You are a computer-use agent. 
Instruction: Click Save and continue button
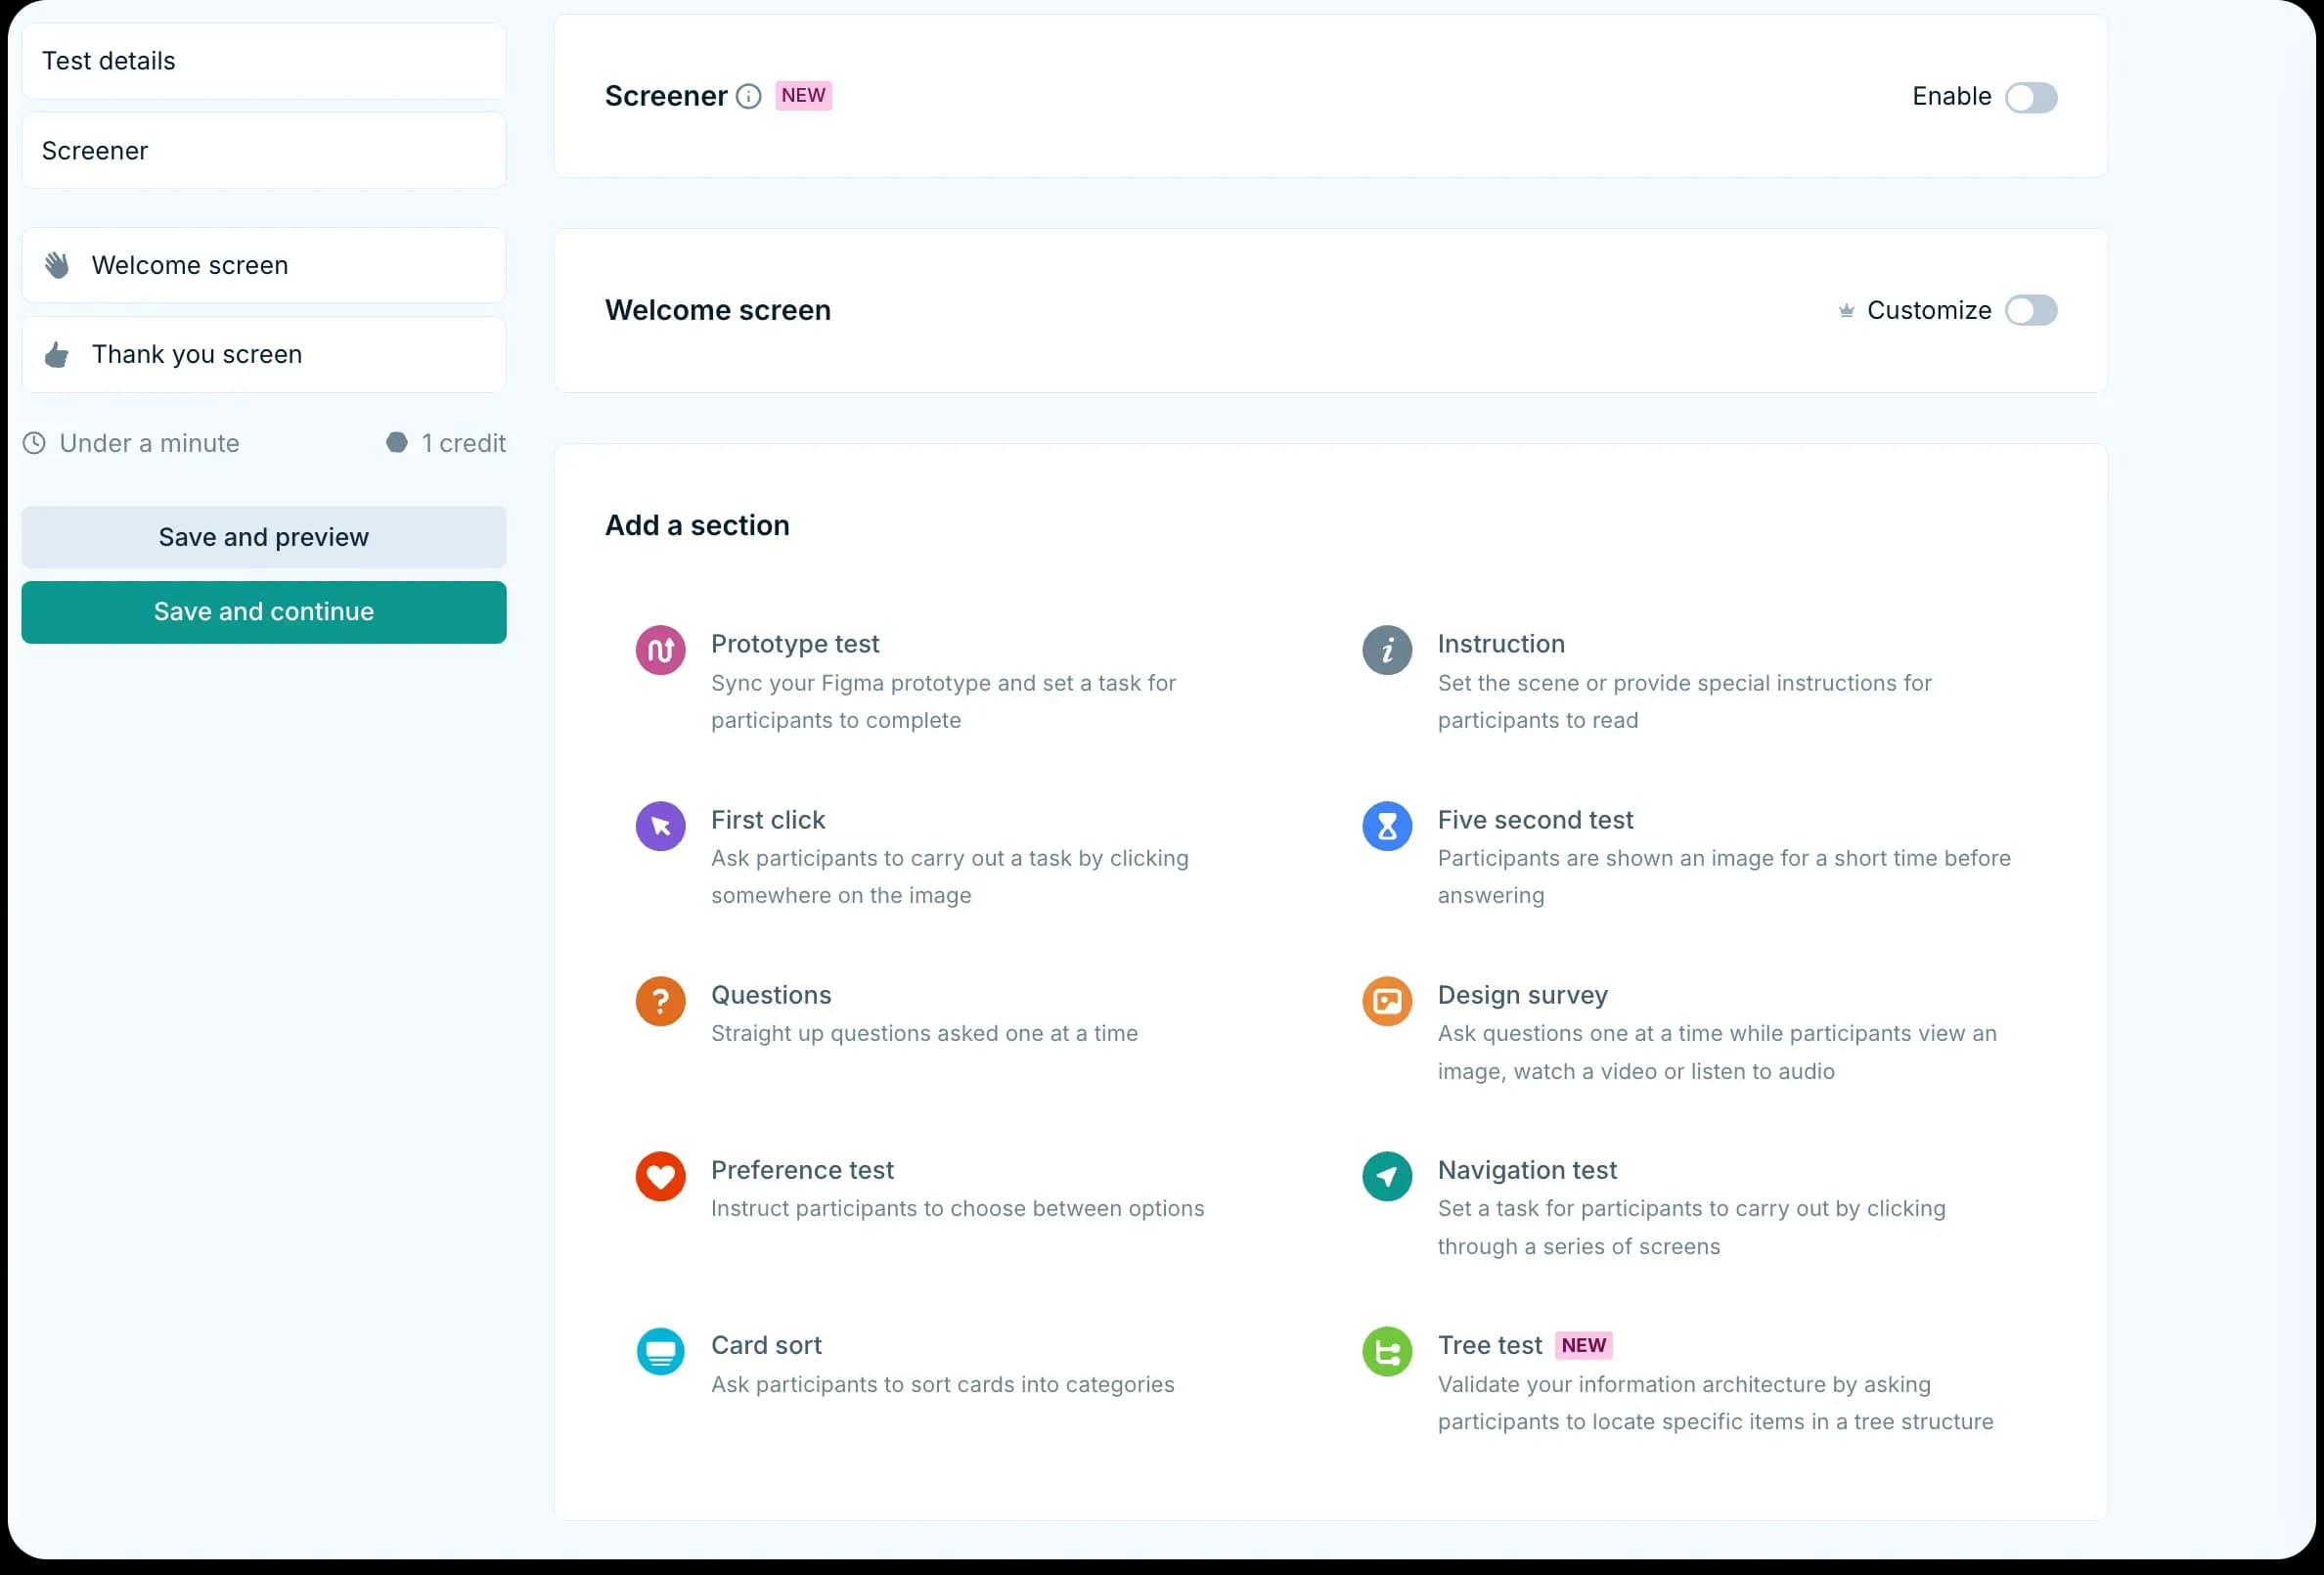point(263,612)
